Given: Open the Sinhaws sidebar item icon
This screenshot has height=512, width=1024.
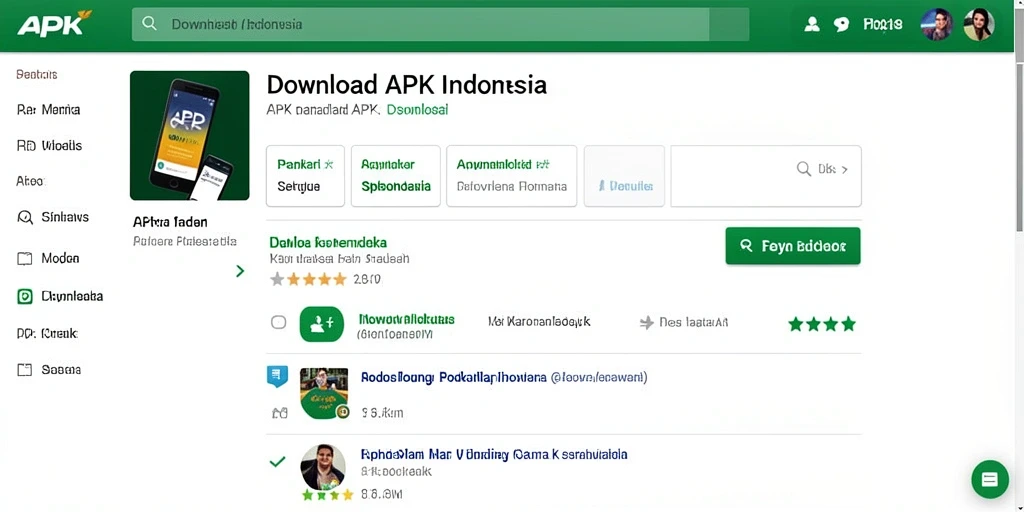Looking at the screenshot, I should coord(25,217).
